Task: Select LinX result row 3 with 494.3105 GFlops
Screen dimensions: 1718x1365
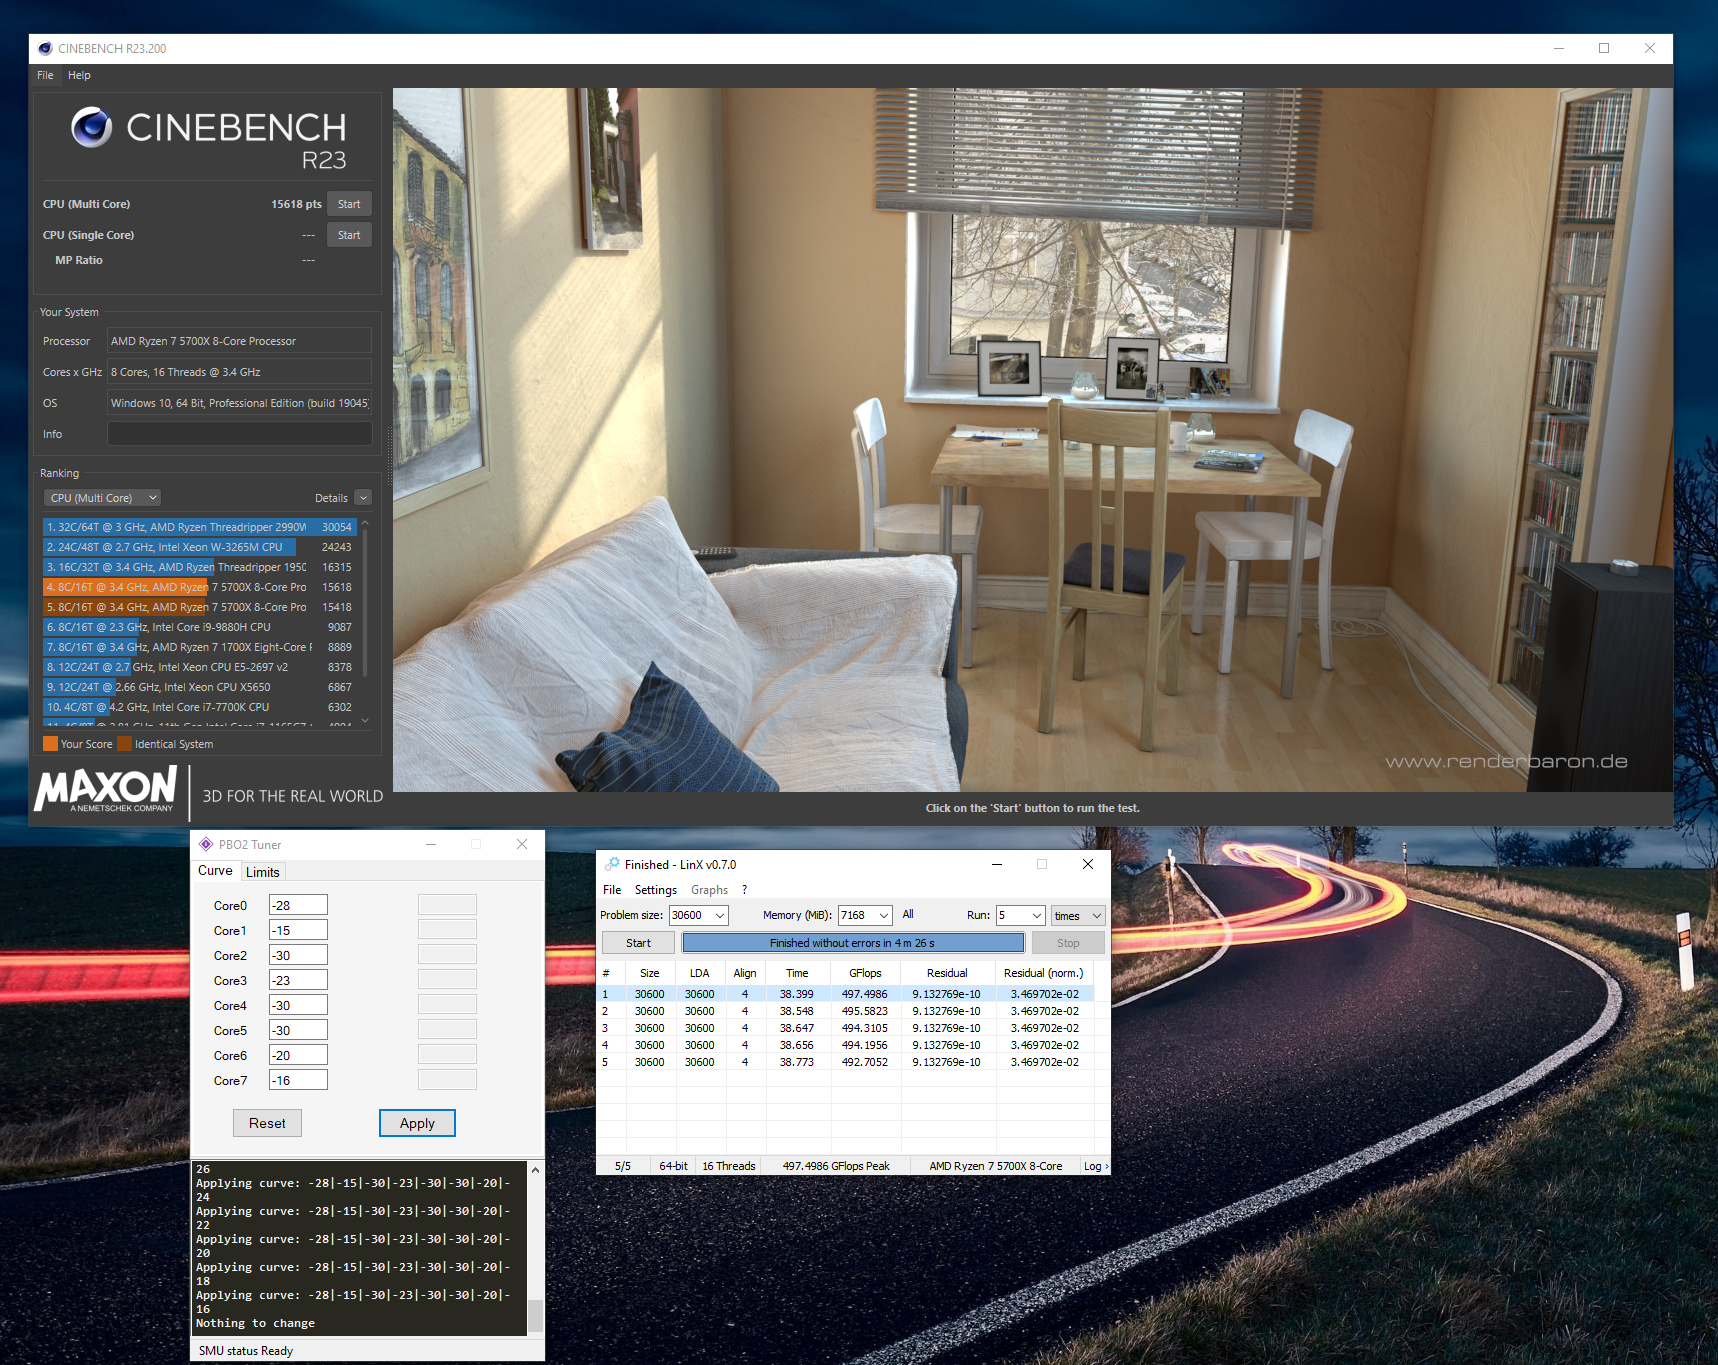Action: [846, 1028]
